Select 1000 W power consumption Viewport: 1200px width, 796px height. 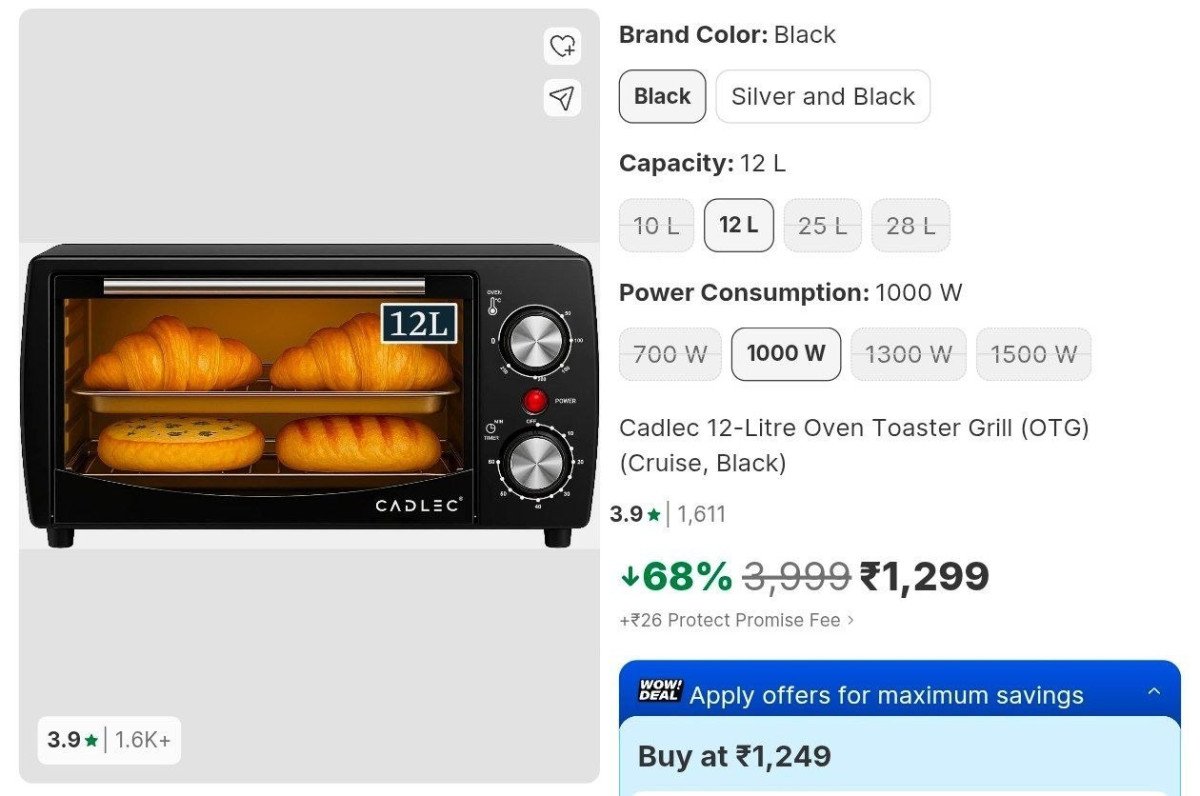[x=786, y=354]
